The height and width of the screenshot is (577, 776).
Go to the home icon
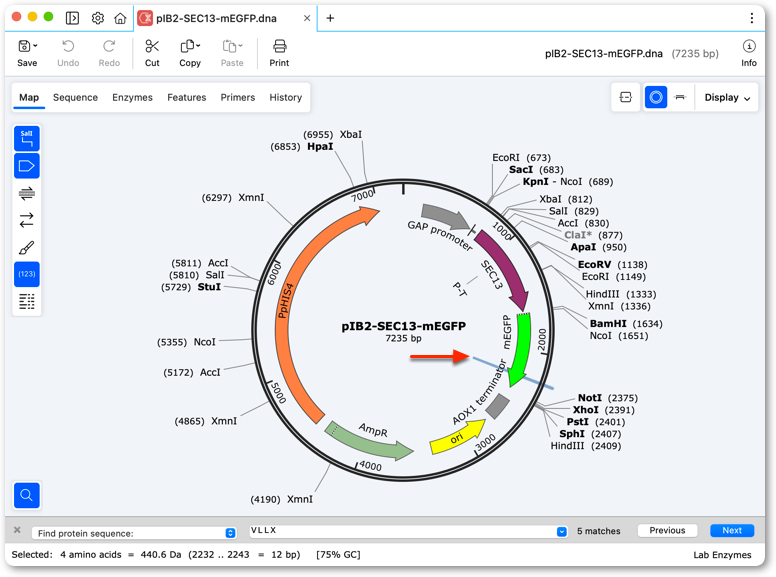pyautogui.click(x=120, y=18)
